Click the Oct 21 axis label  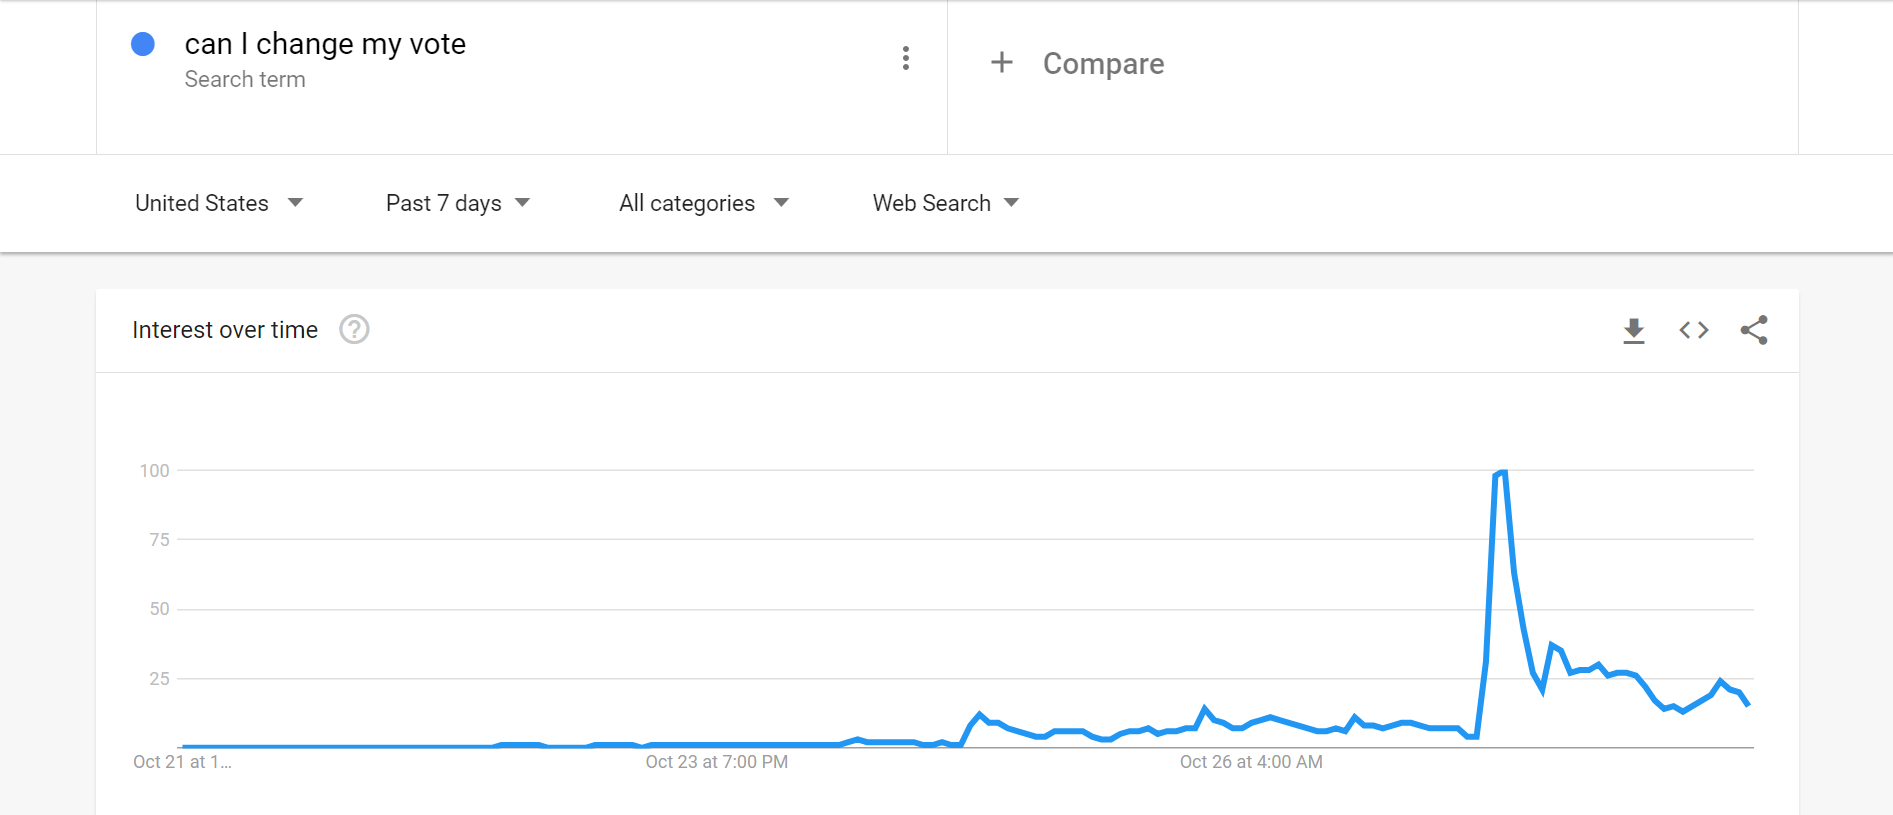[182, 762]
